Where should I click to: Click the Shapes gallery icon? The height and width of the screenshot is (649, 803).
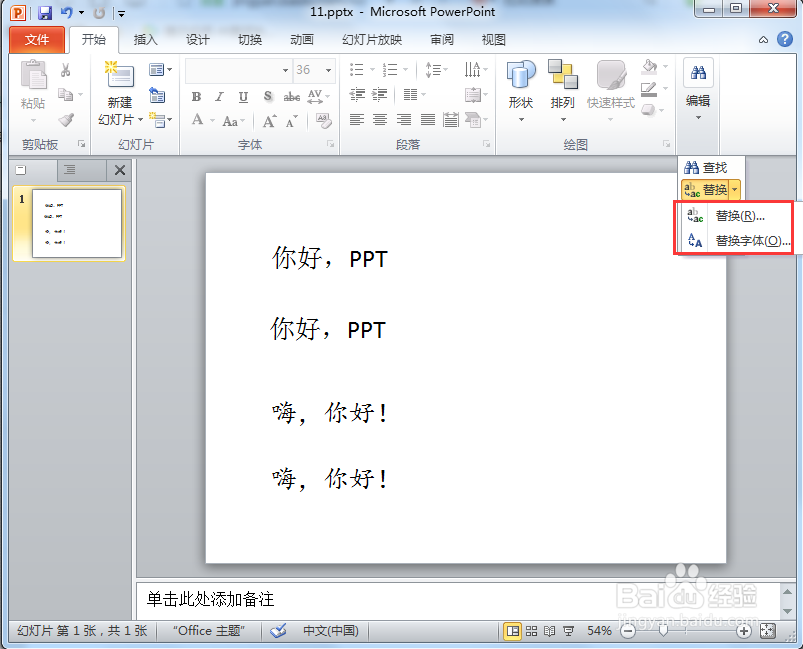tap(521, 74)
